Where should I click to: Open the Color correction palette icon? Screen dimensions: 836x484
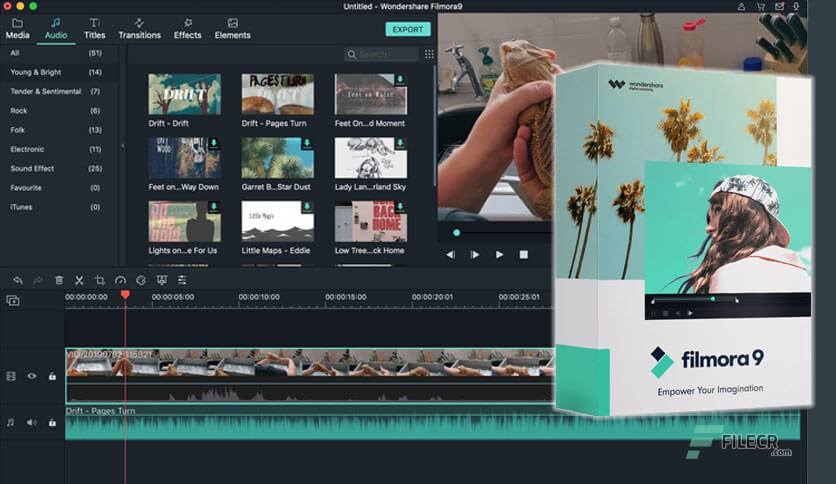click(x=141, y=281)
